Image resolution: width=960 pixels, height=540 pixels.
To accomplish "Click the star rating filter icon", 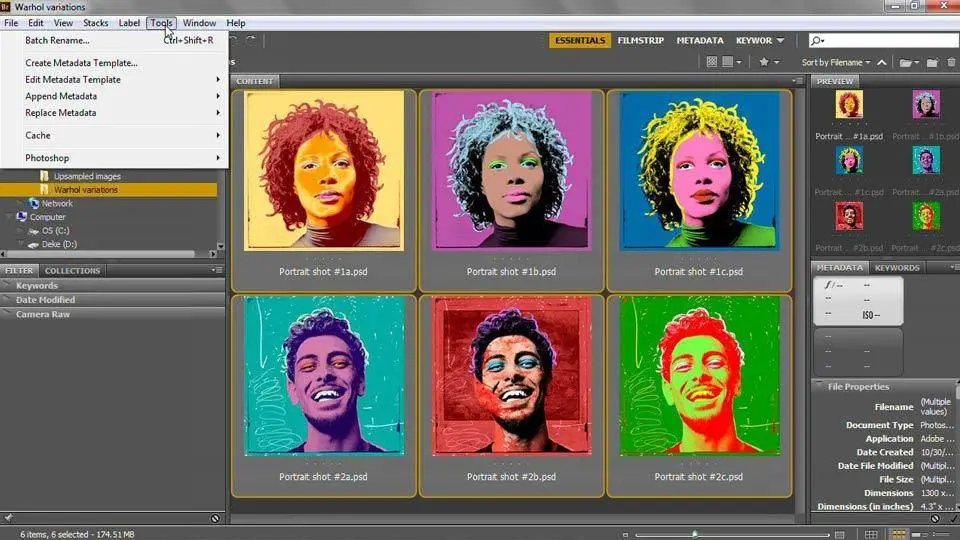I will click(x=764, y=62).
